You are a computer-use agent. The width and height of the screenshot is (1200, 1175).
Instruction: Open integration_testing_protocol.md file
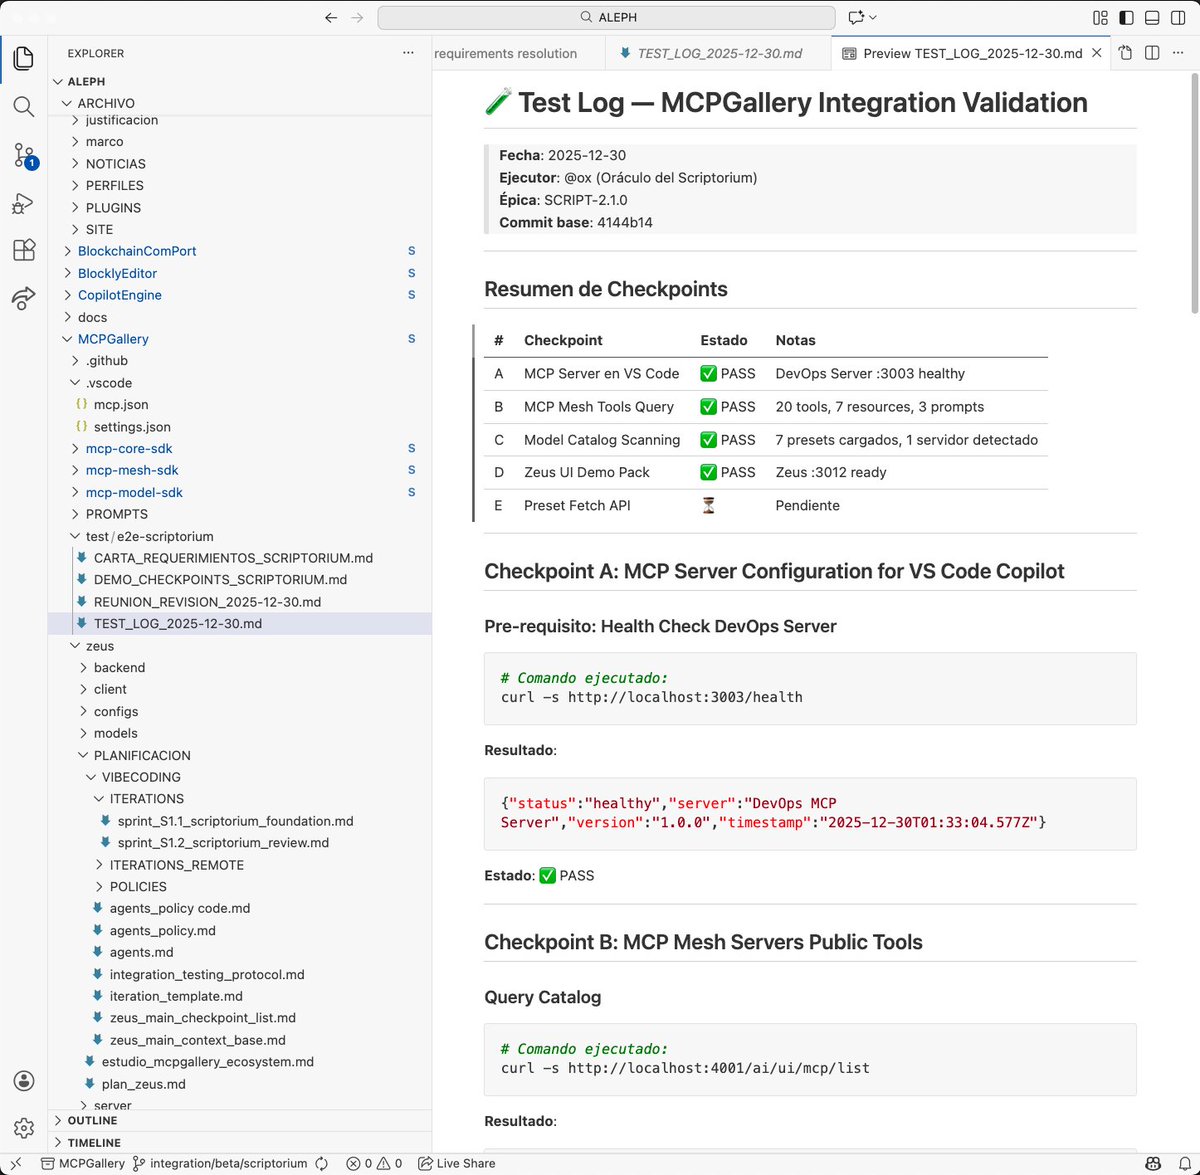[240, 974]
